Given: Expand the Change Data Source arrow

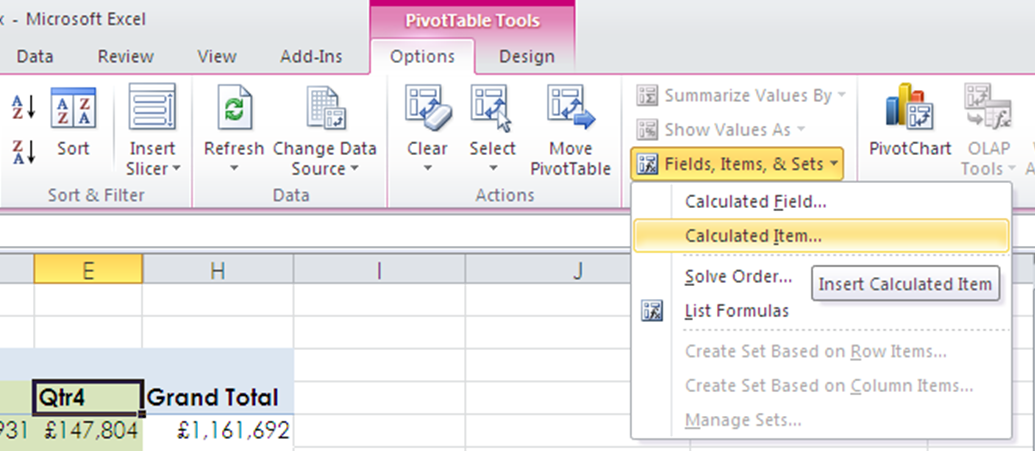Looking at the screenshot, I should [354, 169].
